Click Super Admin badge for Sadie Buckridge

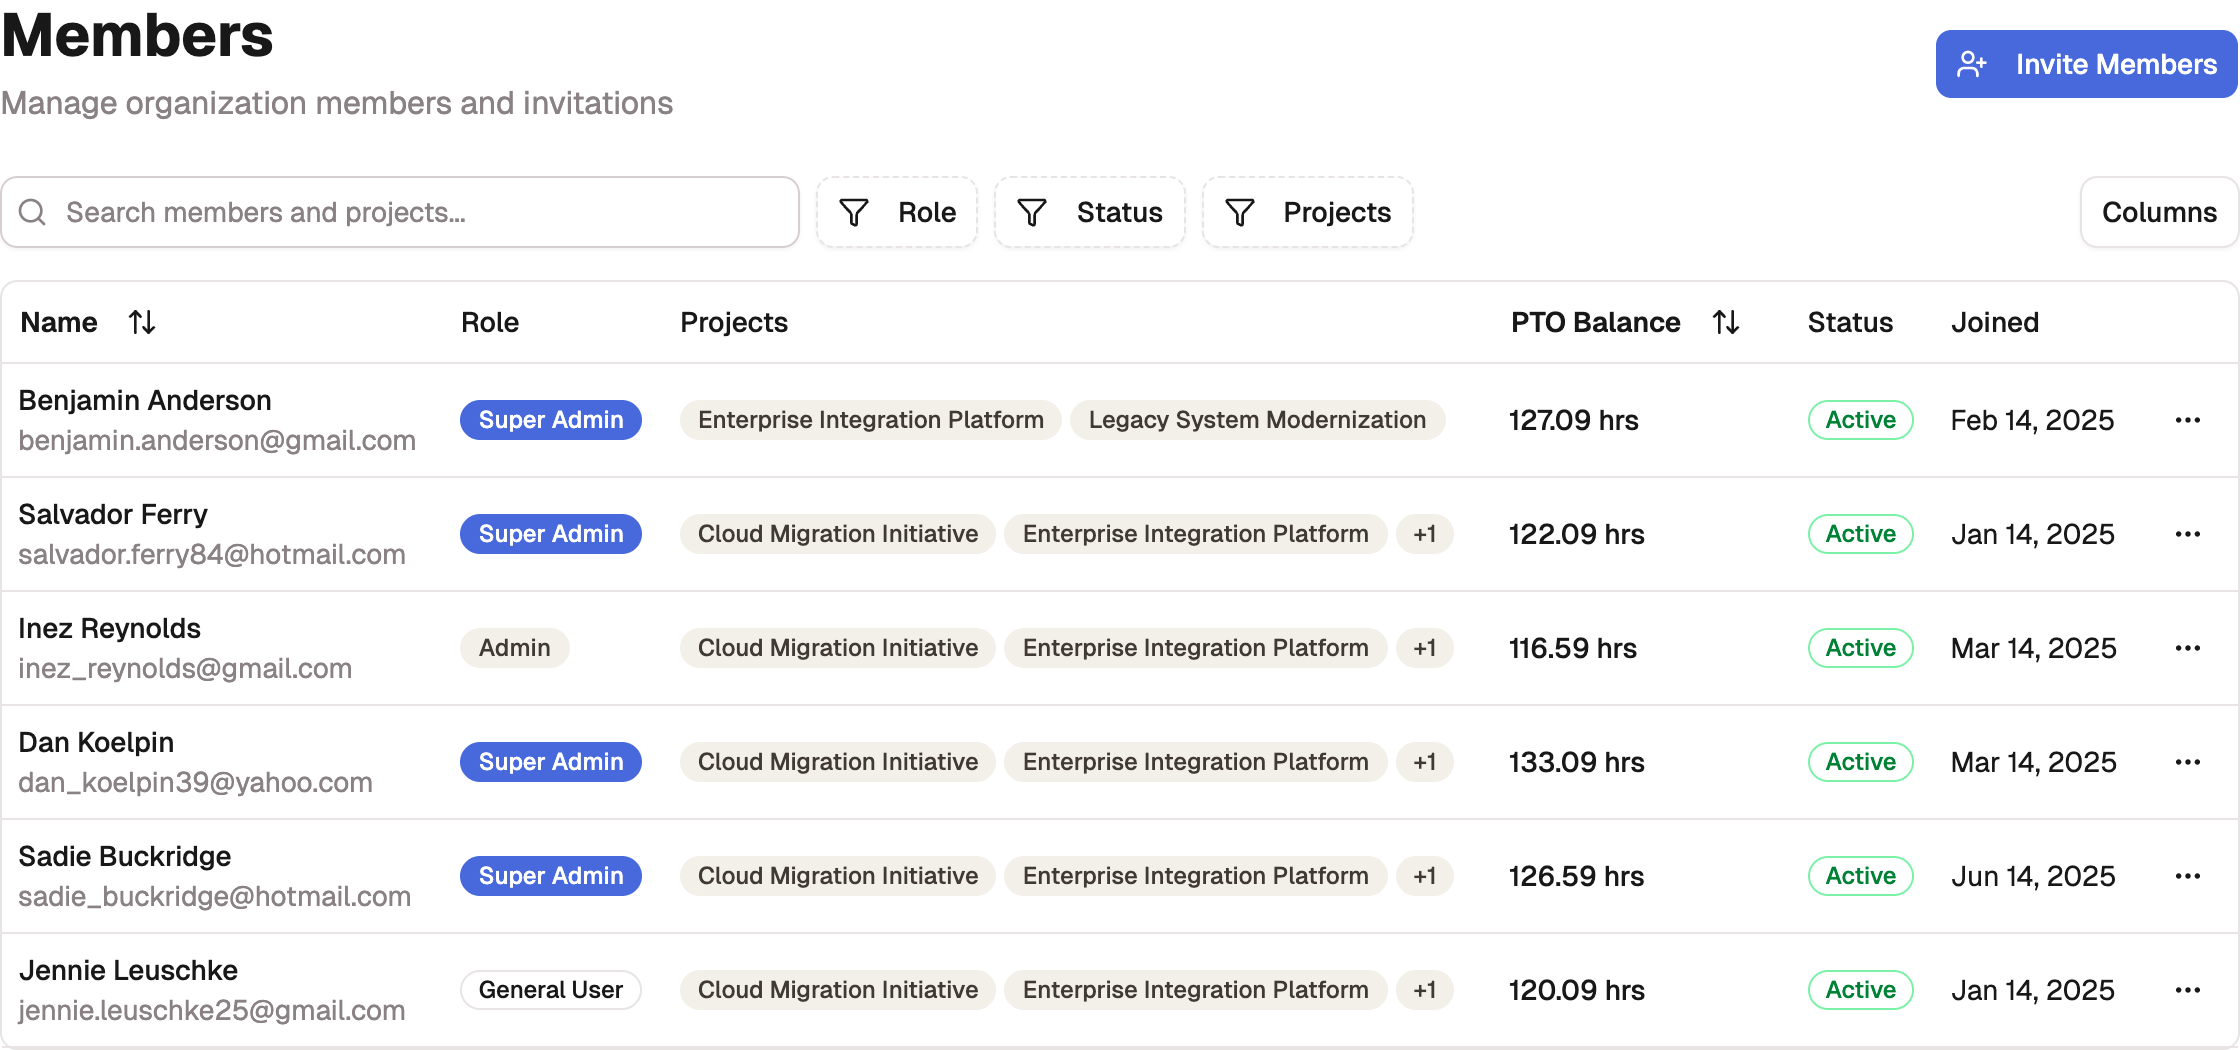point(551,876)
